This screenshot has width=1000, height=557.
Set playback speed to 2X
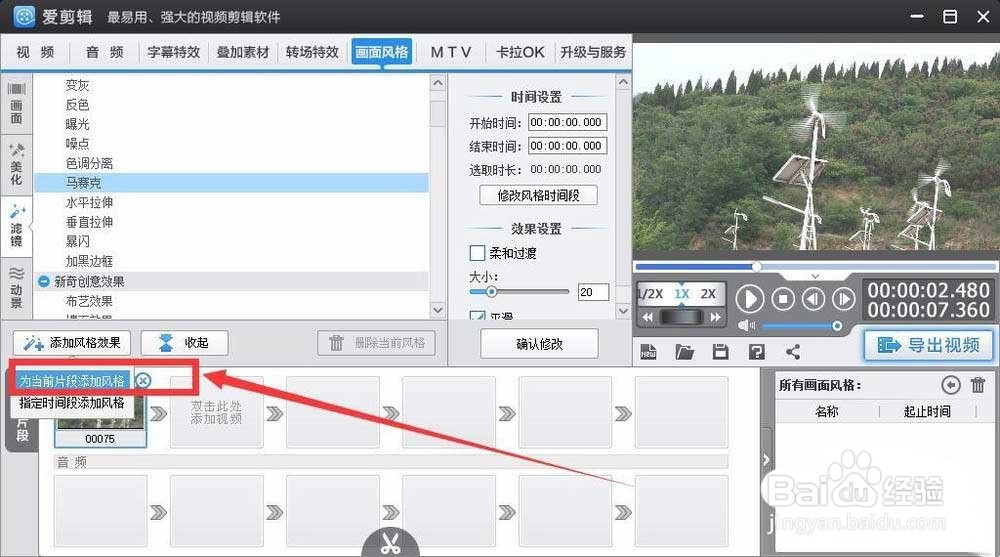pyautogui.click(x=708, y=294)
